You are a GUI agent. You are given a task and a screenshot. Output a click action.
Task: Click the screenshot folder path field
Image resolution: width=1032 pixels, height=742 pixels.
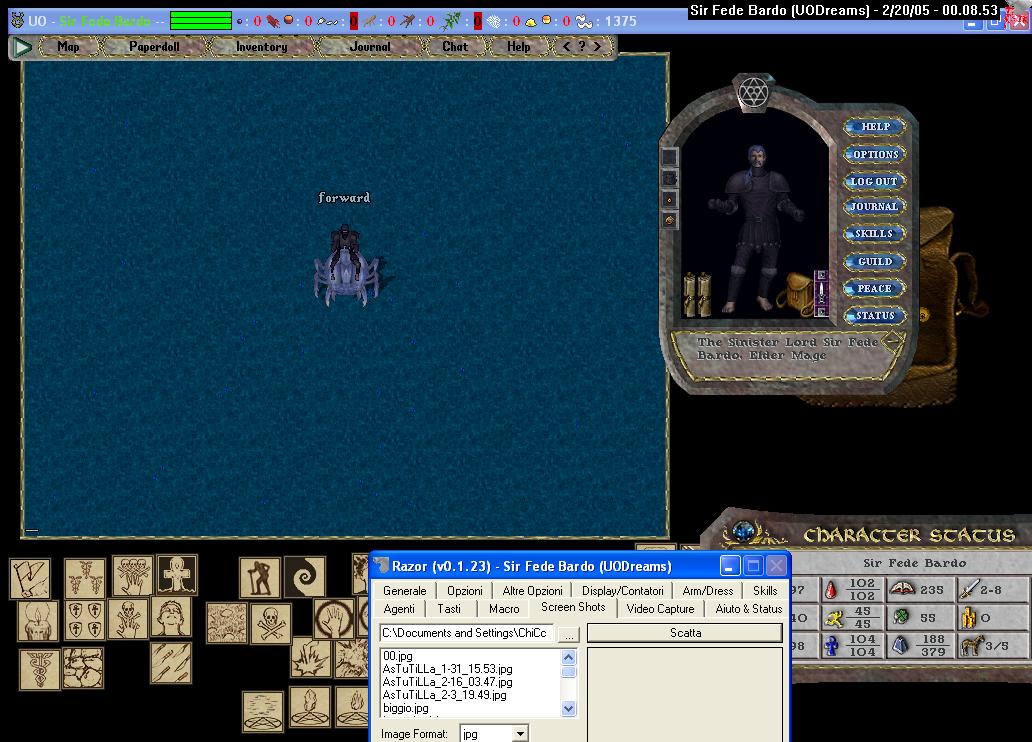tap(467, 633)
